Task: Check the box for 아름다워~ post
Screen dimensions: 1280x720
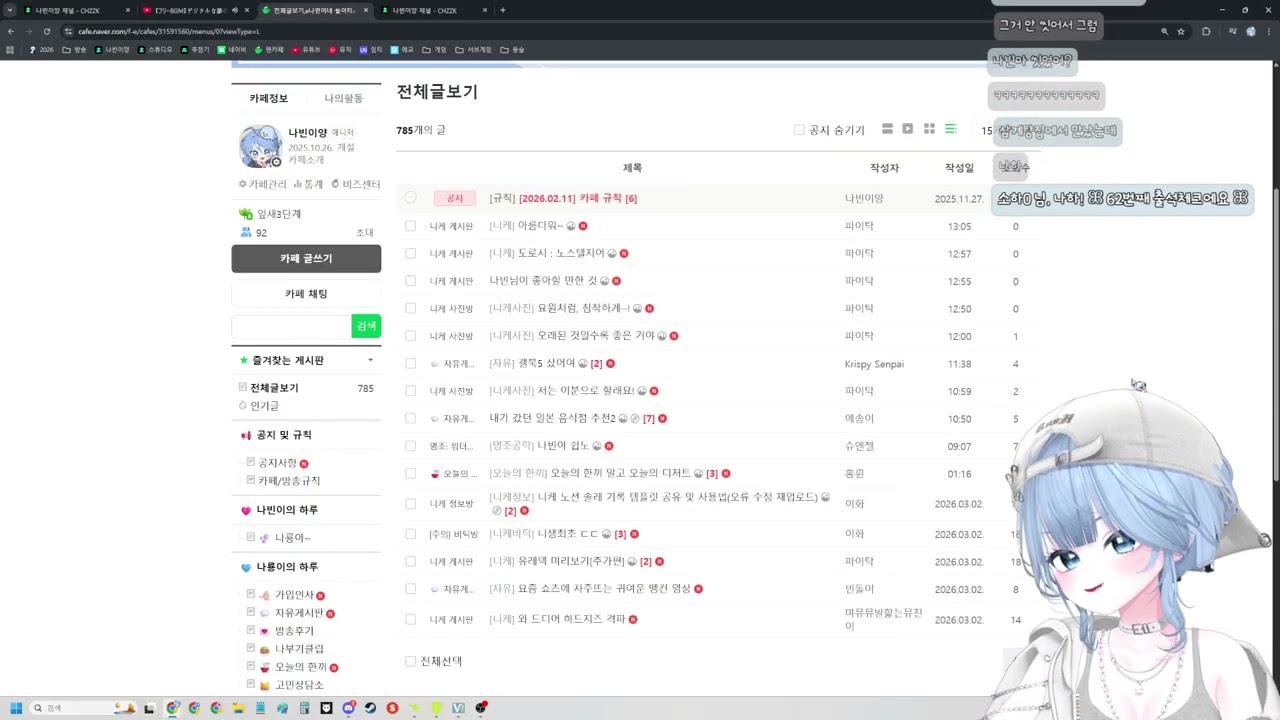Action: 410,226
